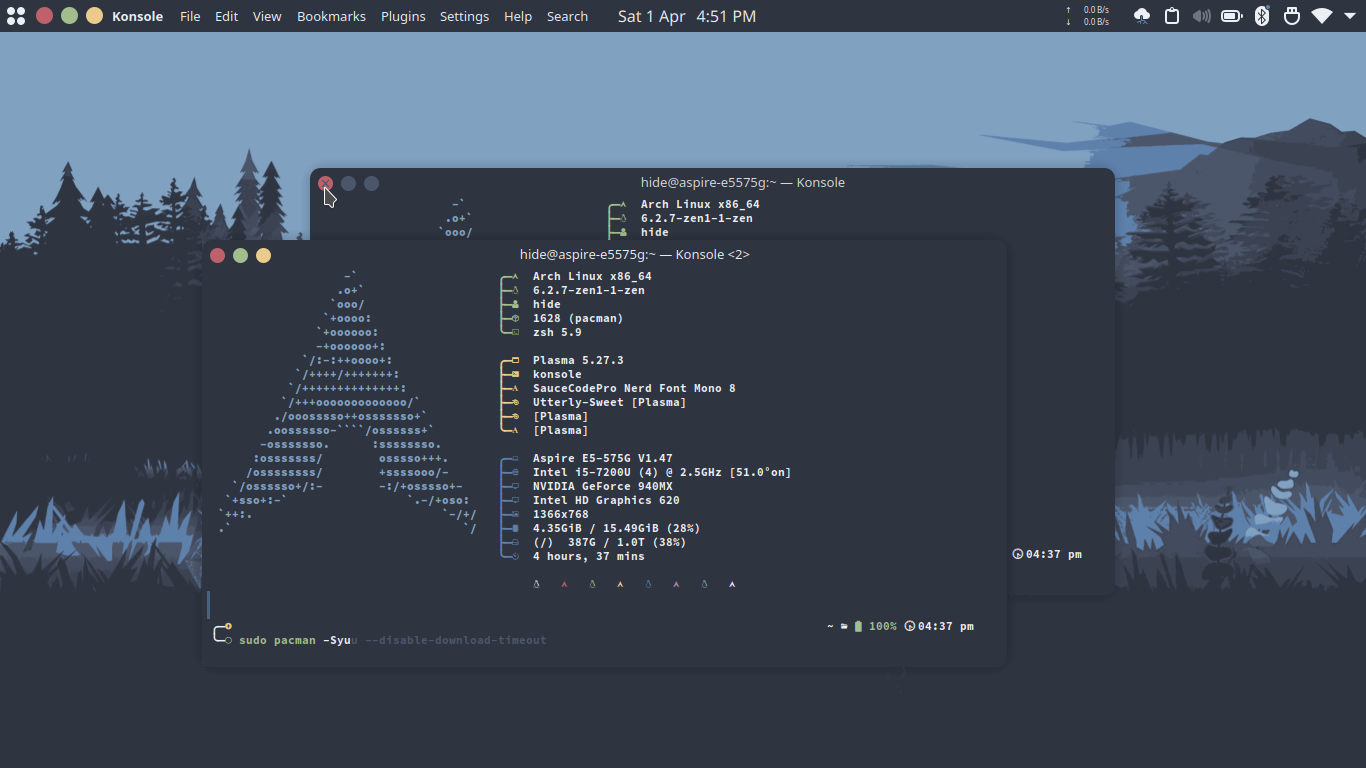Click font icon beside SauceCodePro Nerd Font
The height and width of the screenshot is (768, 1366).
[x=515, y=388]
